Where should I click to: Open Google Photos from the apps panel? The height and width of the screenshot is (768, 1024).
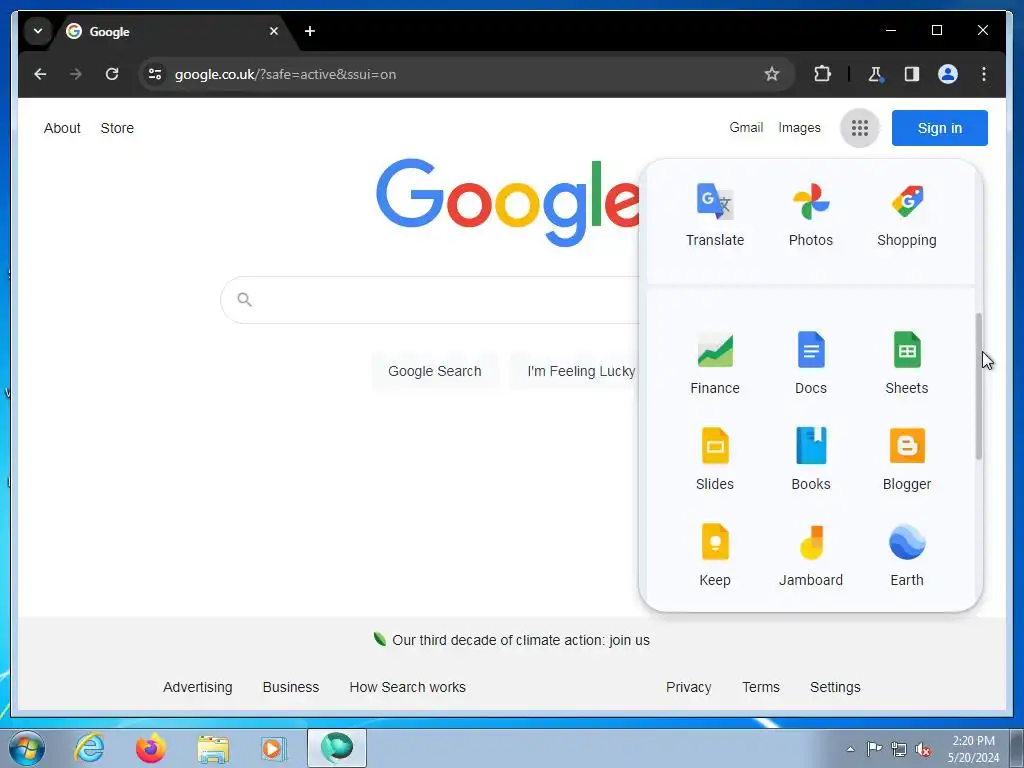point(810,215)
